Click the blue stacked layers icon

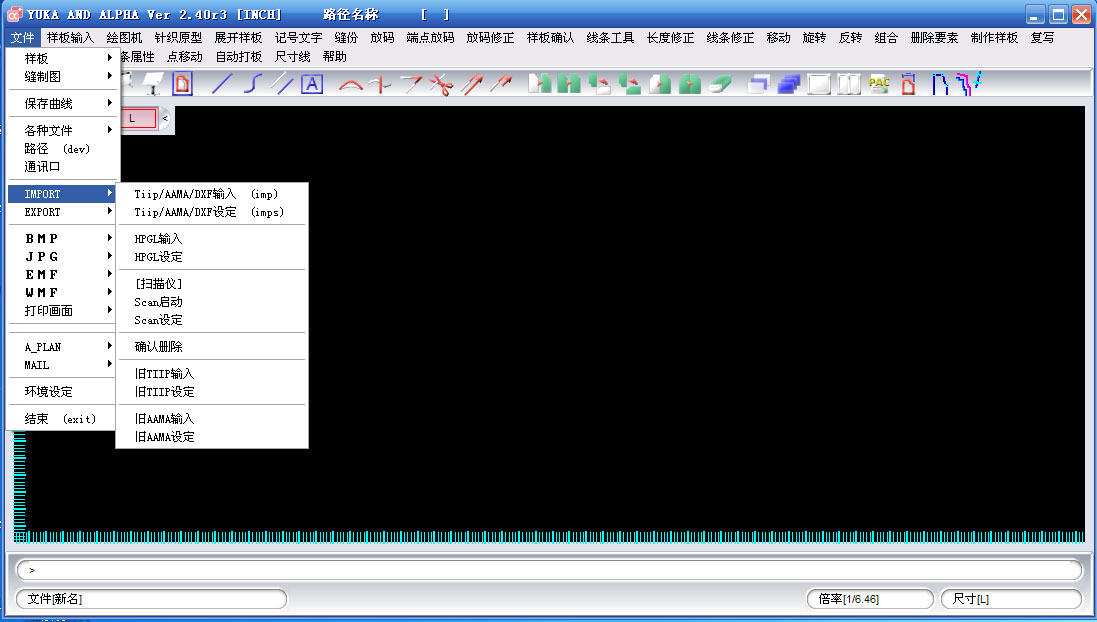(788, 84)
